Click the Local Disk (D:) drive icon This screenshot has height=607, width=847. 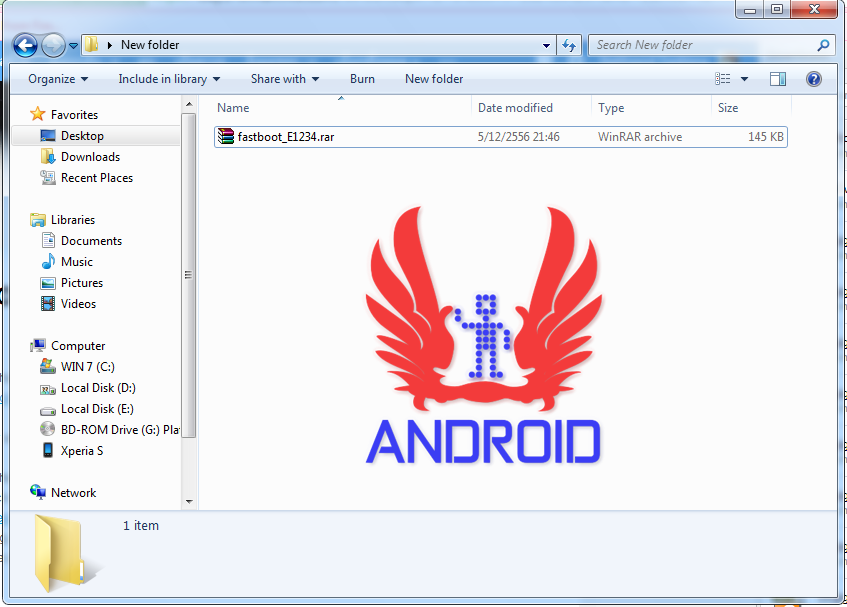[x=48, y=389]
